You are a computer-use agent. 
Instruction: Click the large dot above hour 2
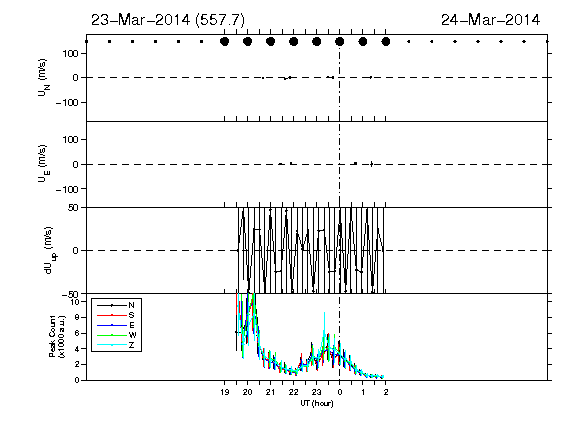[386, 42]
